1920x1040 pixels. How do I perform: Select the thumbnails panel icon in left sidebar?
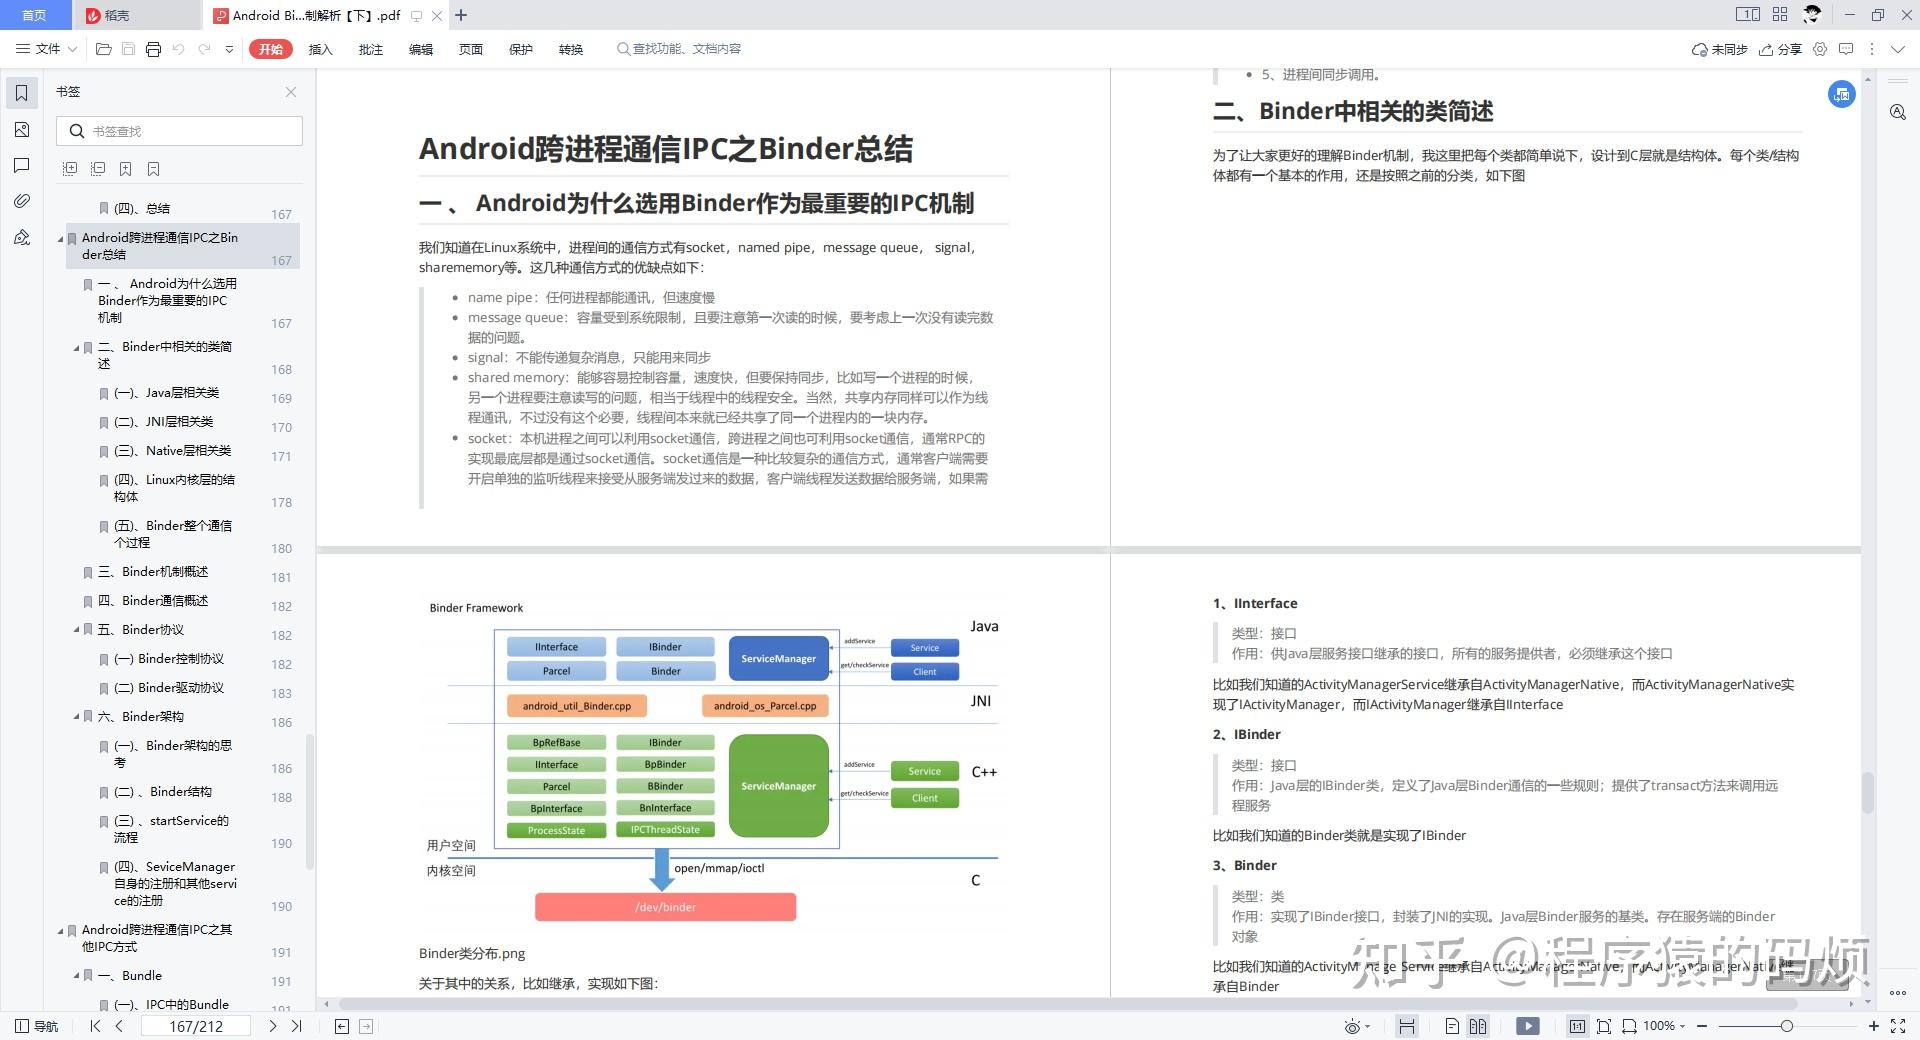point(21,129)
